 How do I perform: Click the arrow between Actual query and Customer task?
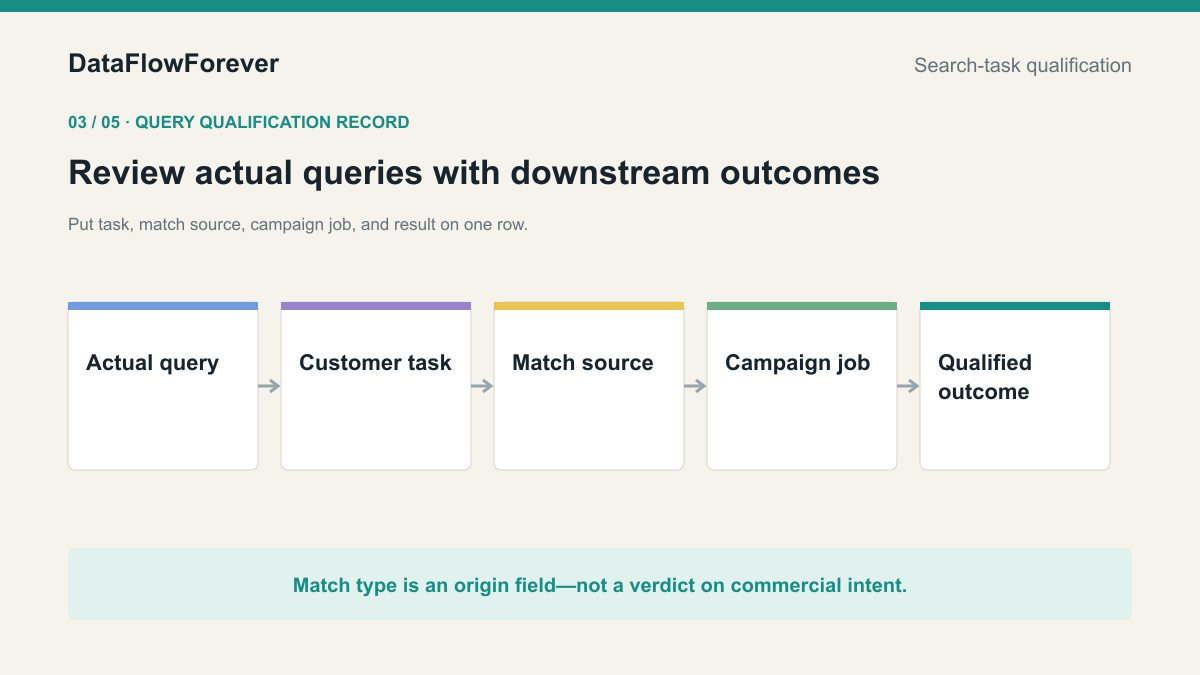tap(269, 386)
